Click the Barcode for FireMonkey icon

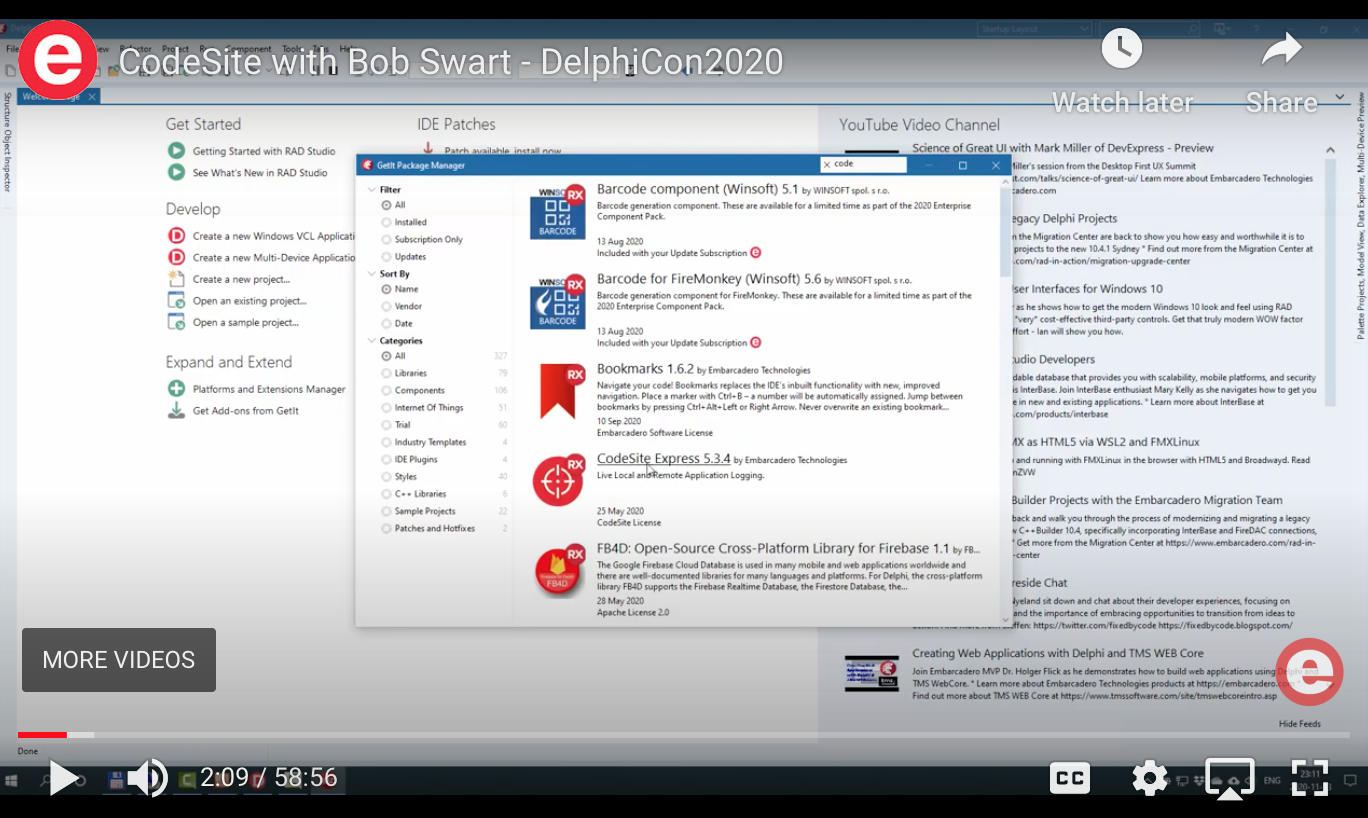[x=557, y=302]
